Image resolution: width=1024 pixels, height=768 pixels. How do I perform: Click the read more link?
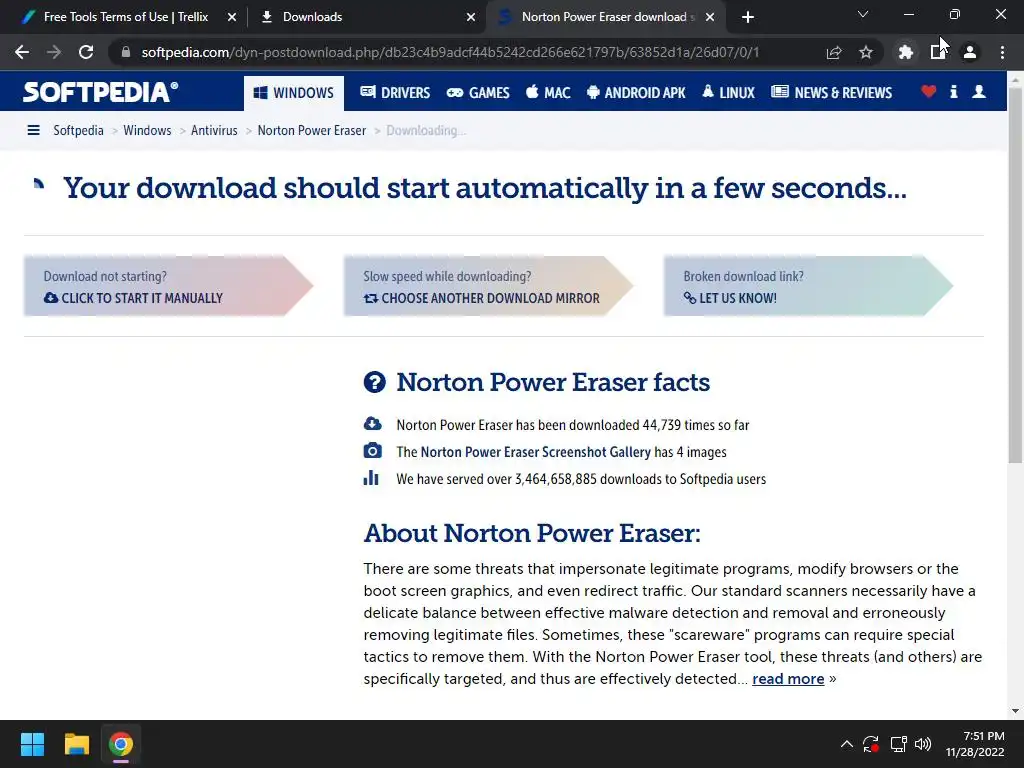(788, 679)
